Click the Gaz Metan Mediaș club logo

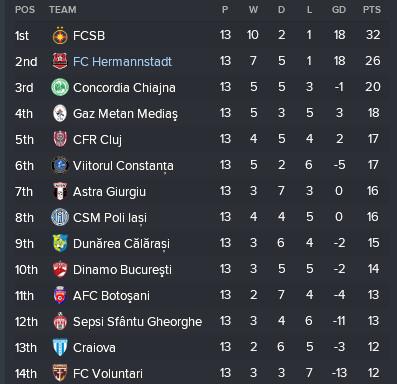pos(60,113)
